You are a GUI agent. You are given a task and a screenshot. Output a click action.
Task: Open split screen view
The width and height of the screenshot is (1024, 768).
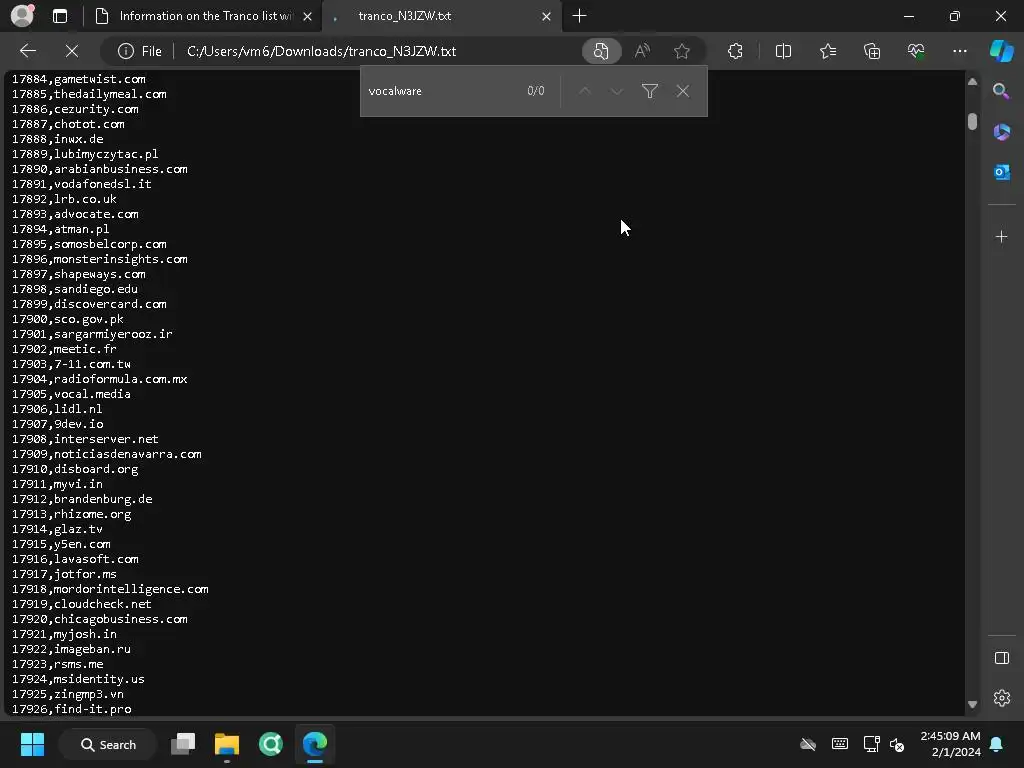click(783, 51)
